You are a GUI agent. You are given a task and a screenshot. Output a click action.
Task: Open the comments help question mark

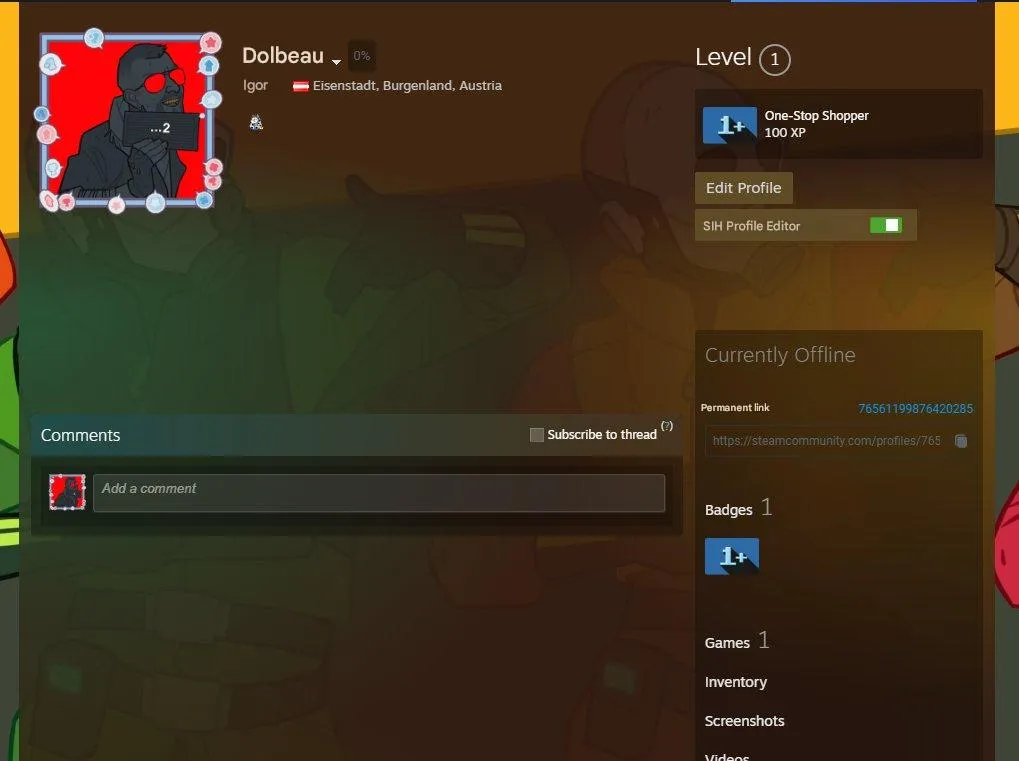pyautogui.click(x=666, y=425)
